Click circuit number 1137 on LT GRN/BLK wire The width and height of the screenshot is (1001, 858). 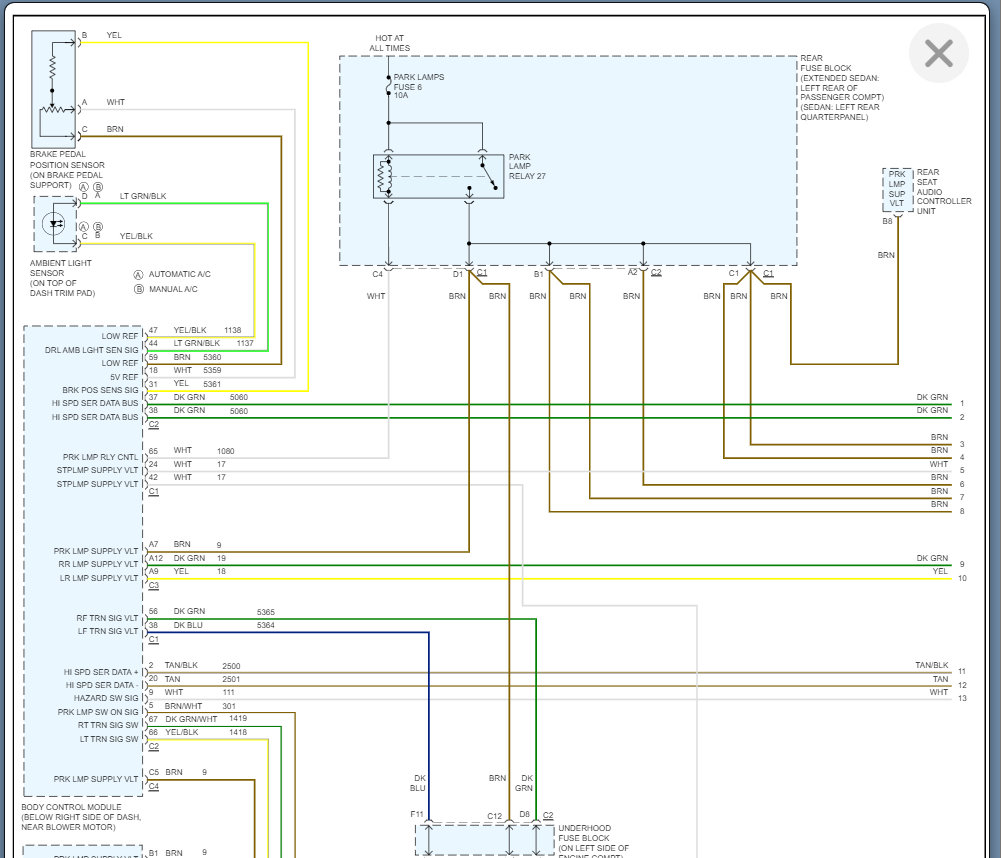(245, 343)
